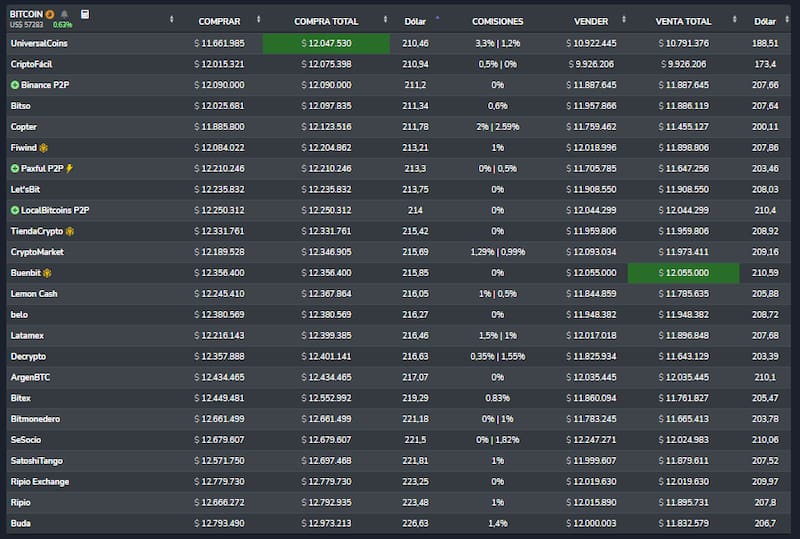Image resolution: width=800 pixels, height=539 pixels.
Task: Sort table by COMPRA TOTAL column
Action: (327, 21)
